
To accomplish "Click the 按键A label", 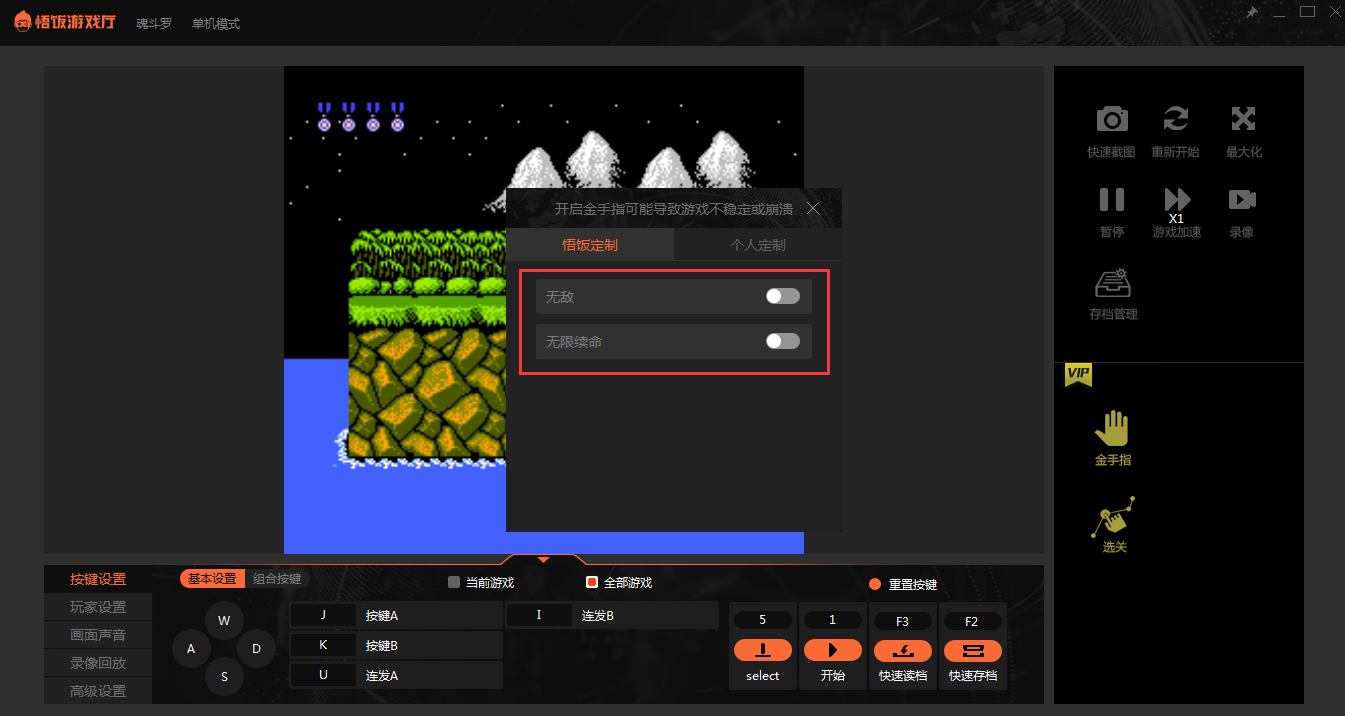I will coord(382,616).
